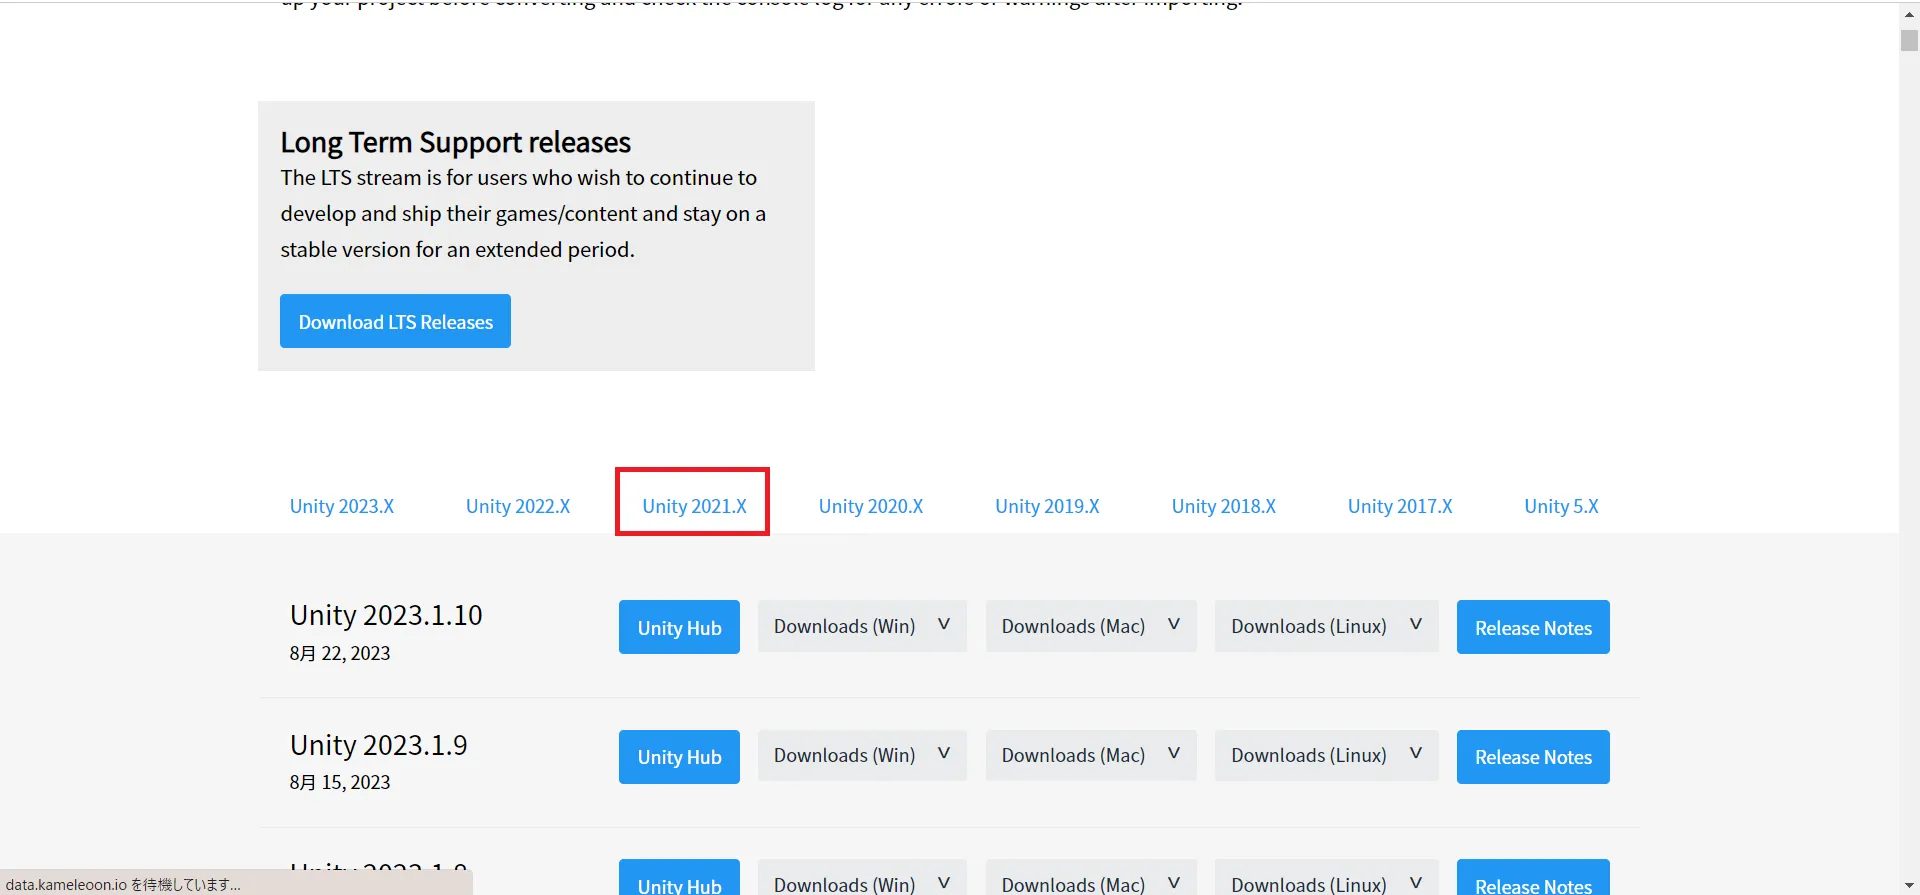The height and width of the screenshot is (895, 1920).
Task: Click the Unity 2023.1.10 version title
Action: [x=386, y=615]
